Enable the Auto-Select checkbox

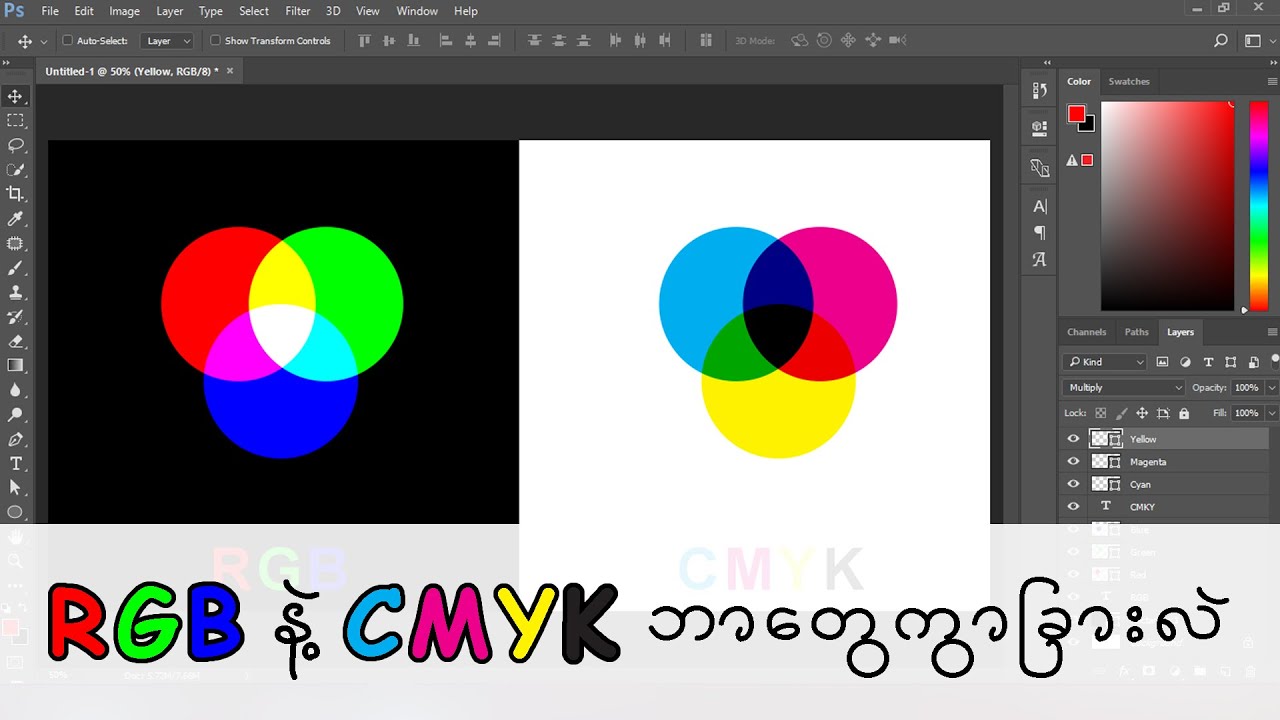(67, 41)
